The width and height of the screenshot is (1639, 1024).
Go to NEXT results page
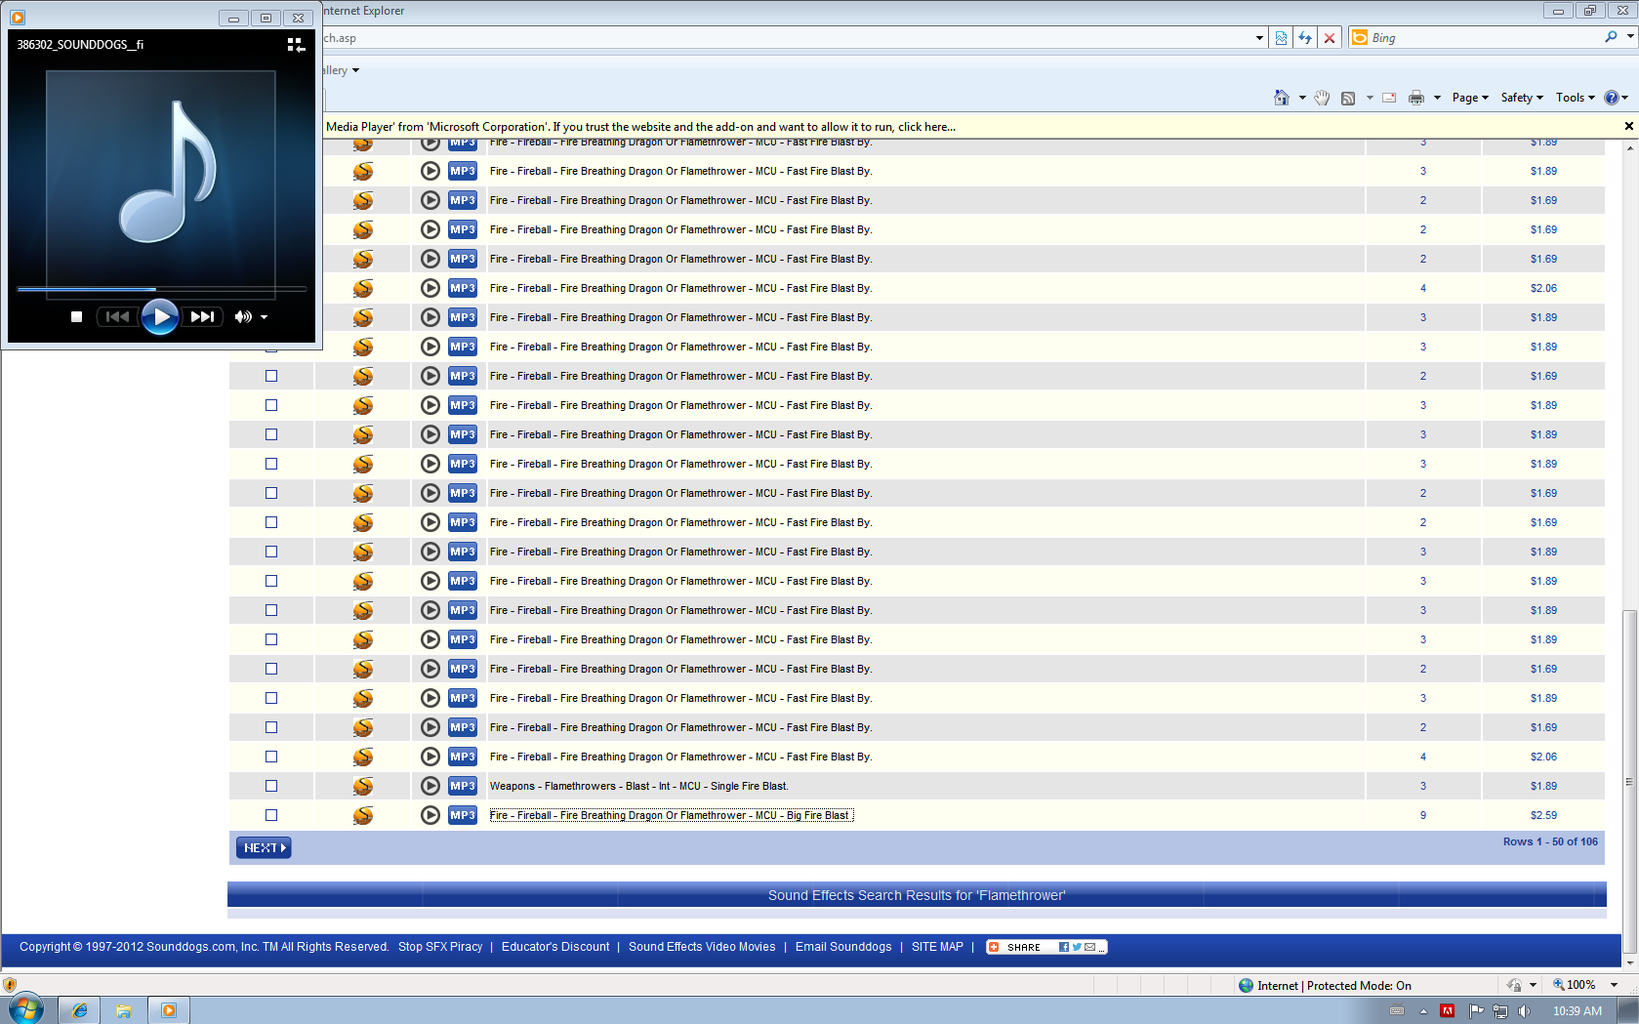tap(264, 848)
